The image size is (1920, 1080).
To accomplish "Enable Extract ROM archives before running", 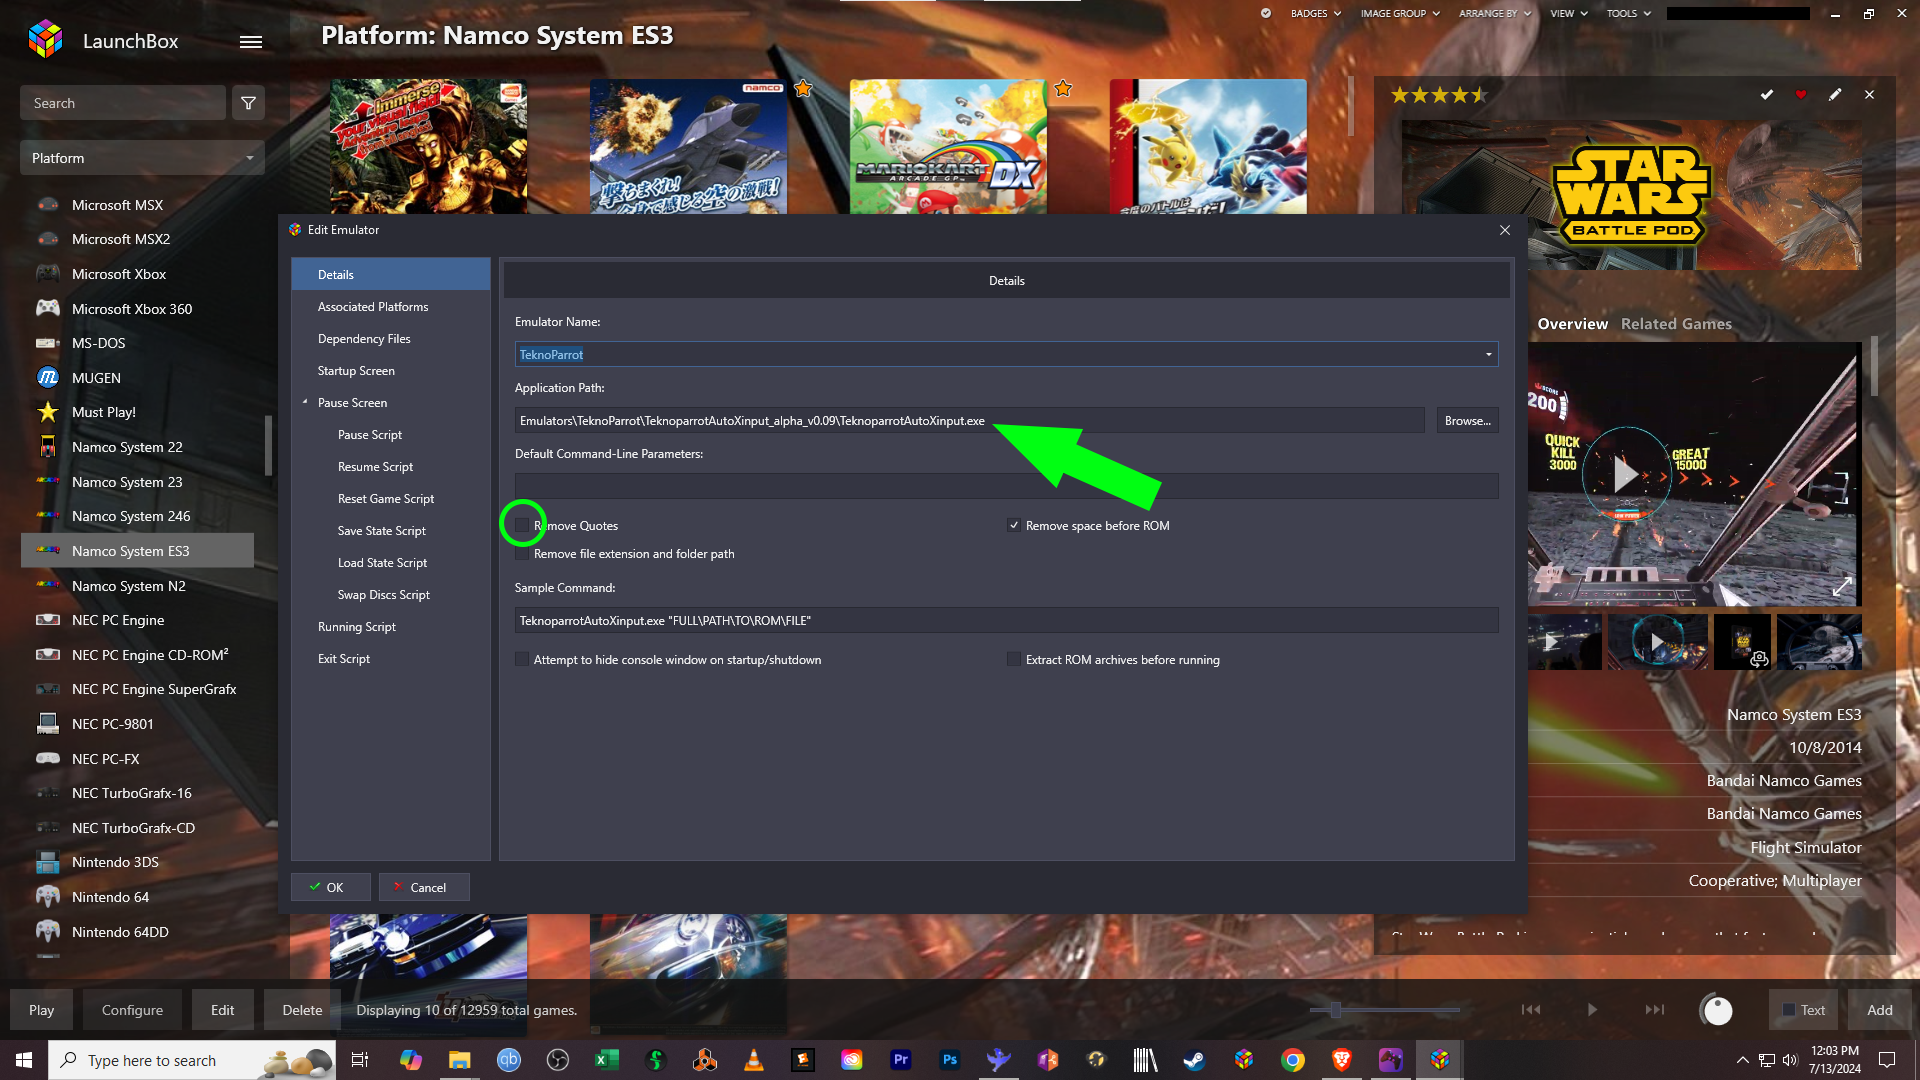I will 1014,659.
